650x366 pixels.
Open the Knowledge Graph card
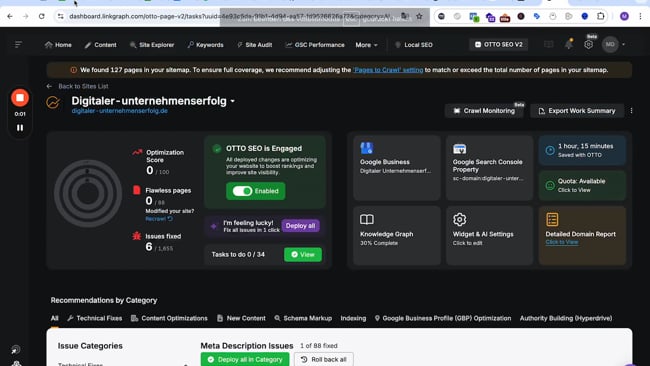(x=397, y=235)
